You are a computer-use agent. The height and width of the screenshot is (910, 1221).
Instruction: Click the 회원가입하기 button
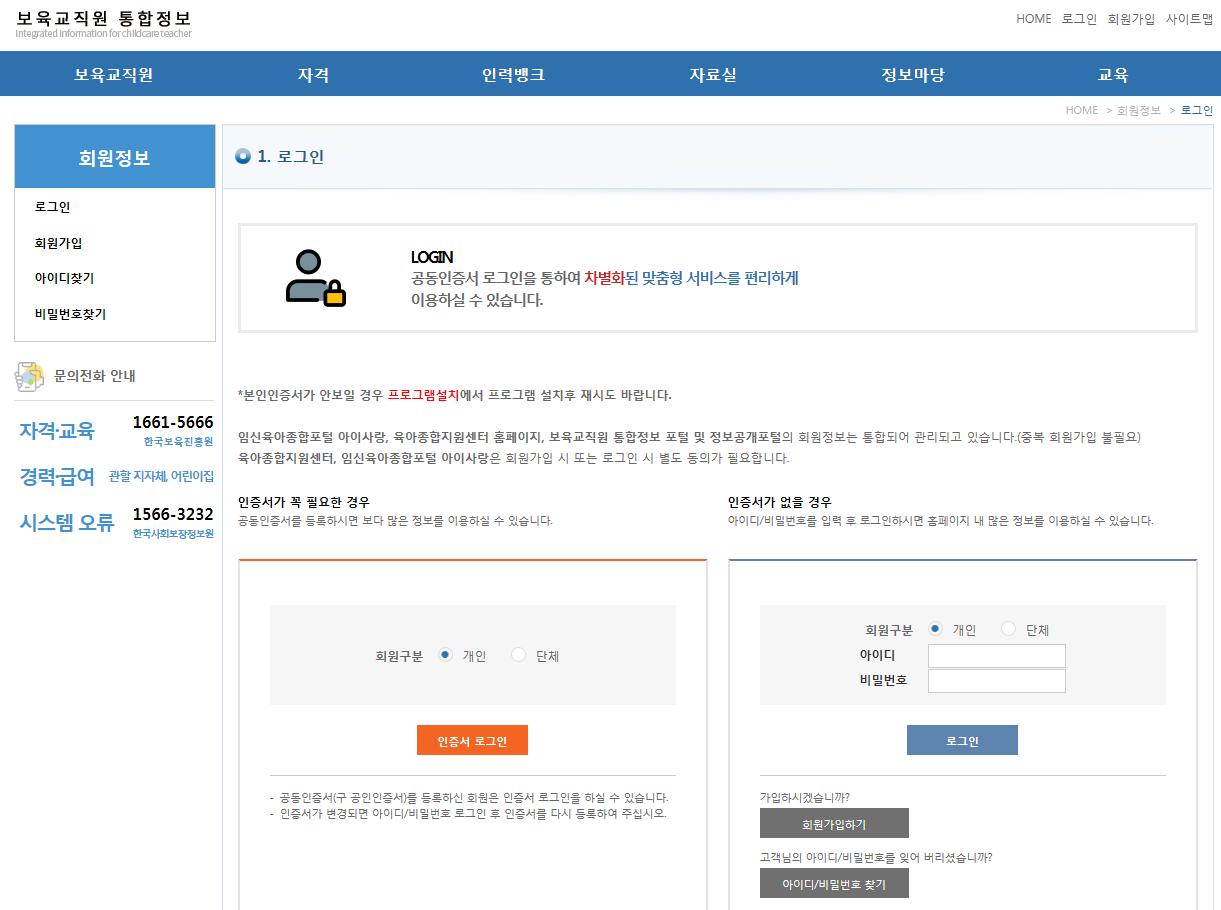pyautogui.click(x=834, y=823)
